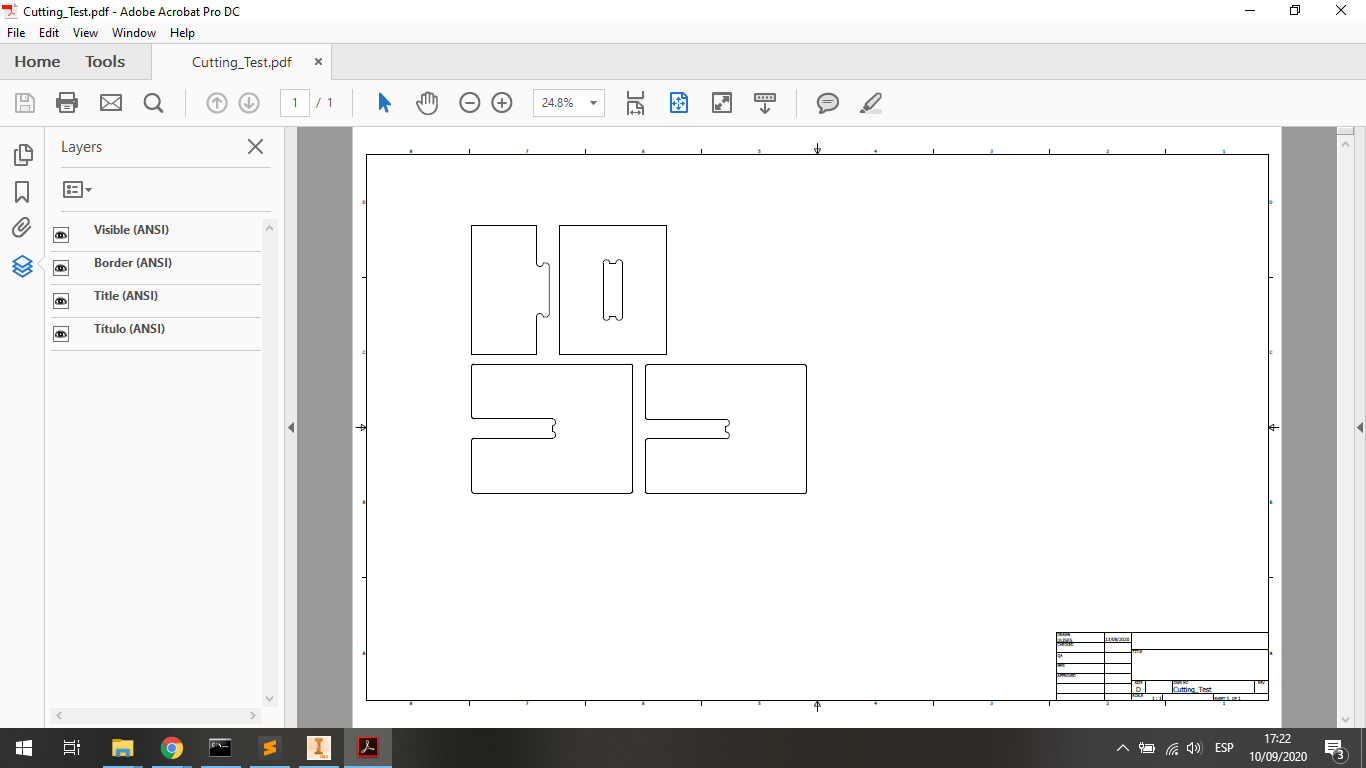
Task: Hide the Título (ANSI) layer
Action: (x=61, y=334)
